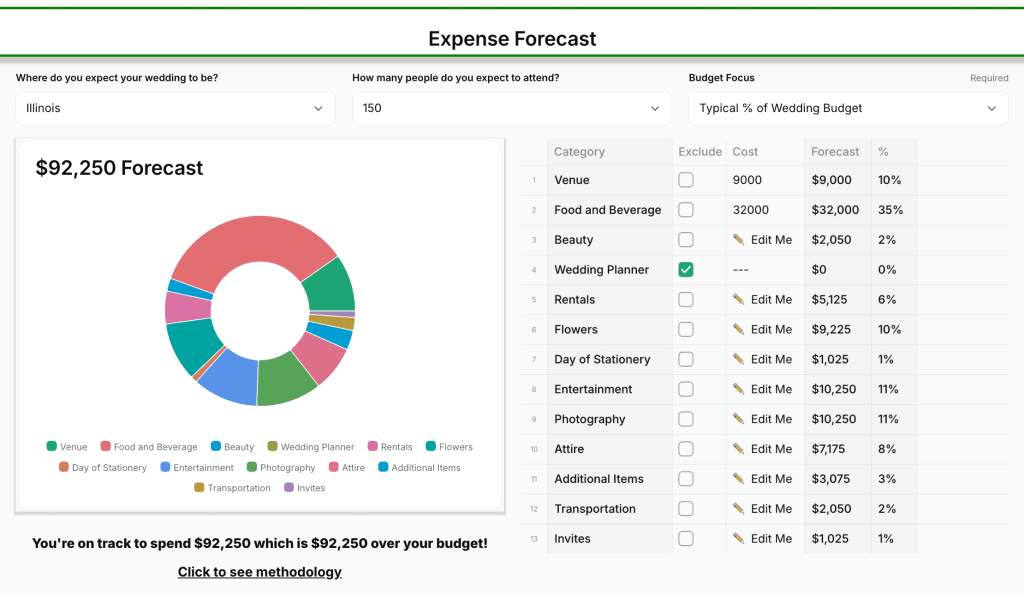Click to see methodology link
This screenshot has height=595, width=1024.
point(260,572)
